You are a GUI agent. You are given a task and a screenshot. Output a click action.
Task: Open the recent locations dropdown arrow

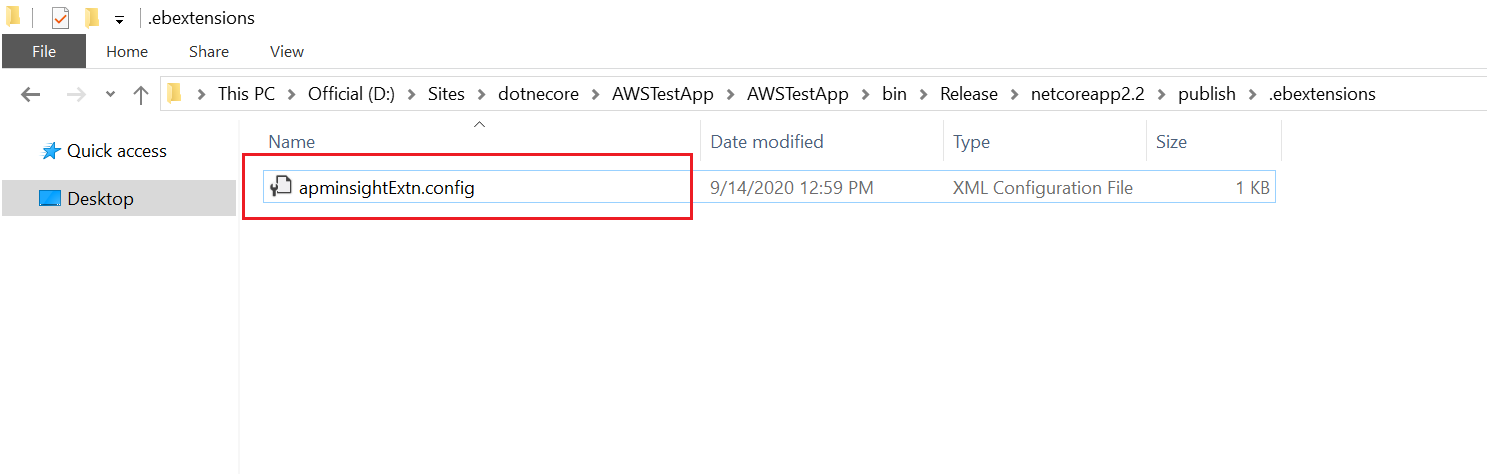point(110,95)
